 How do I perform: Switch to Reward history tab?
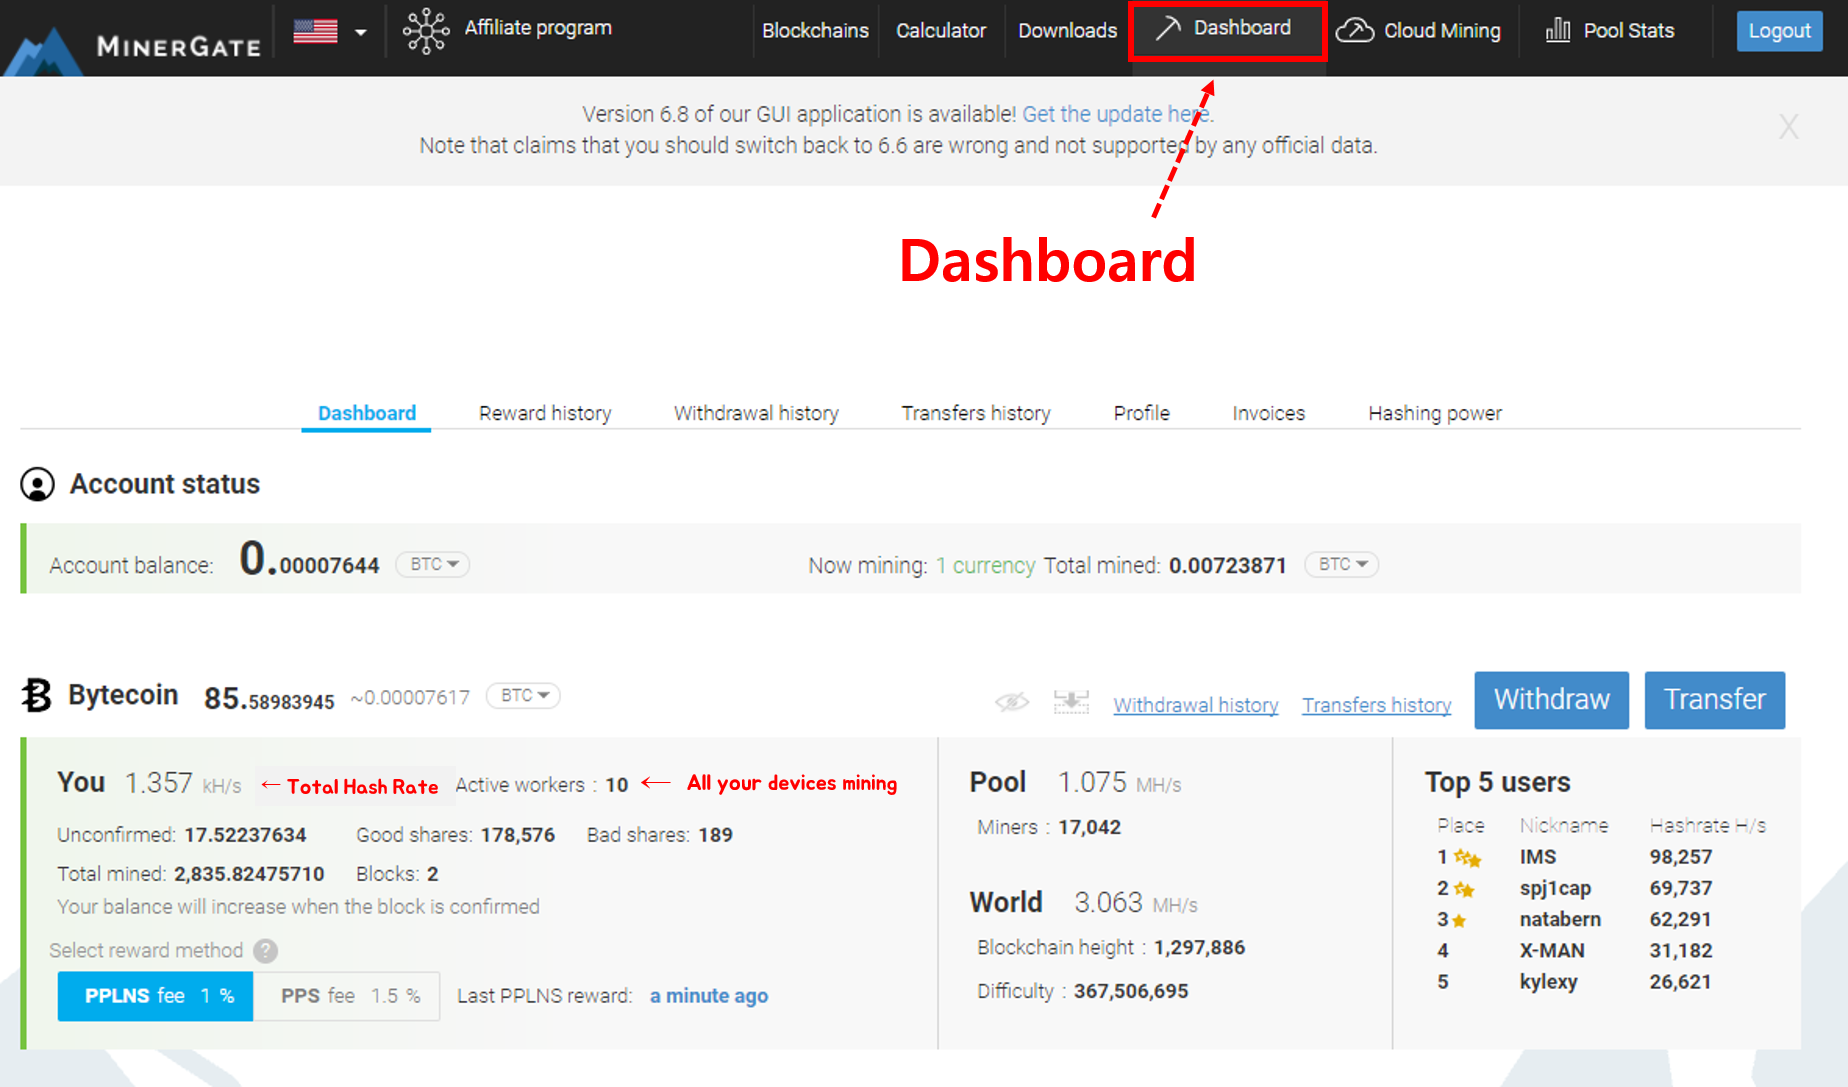point(545,413)
